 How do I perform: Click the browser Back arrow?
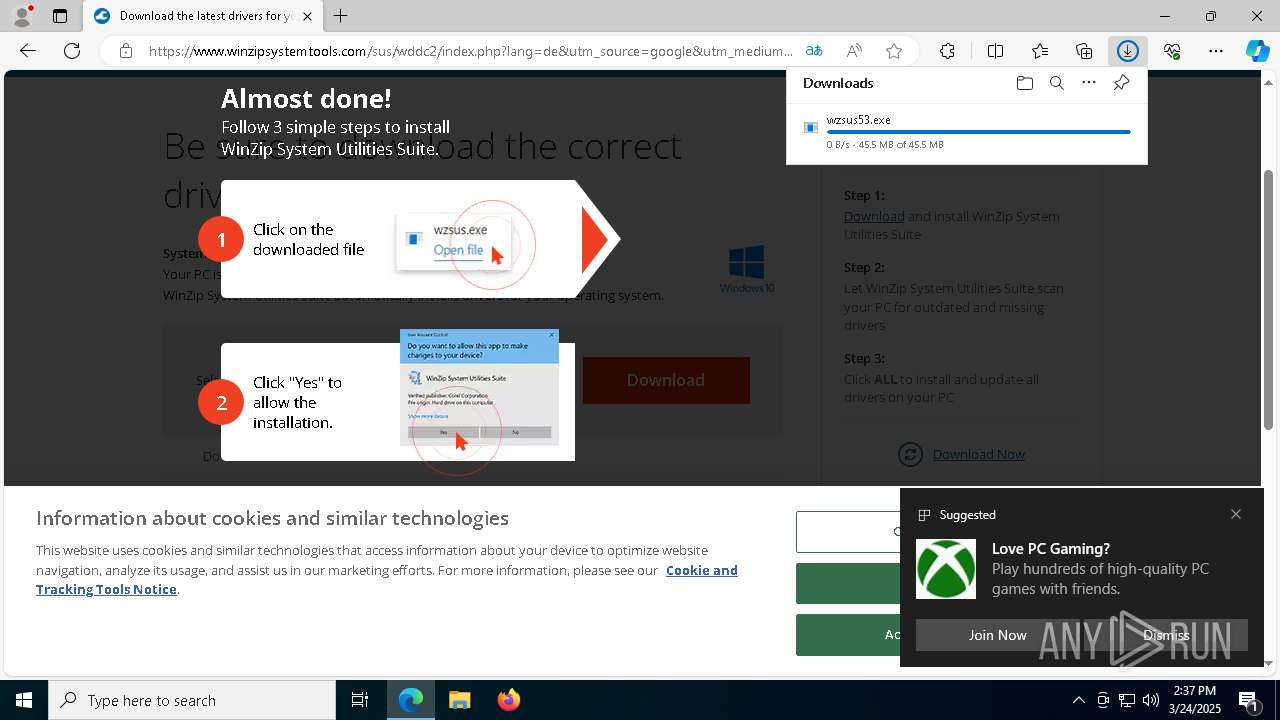[28, 51]
